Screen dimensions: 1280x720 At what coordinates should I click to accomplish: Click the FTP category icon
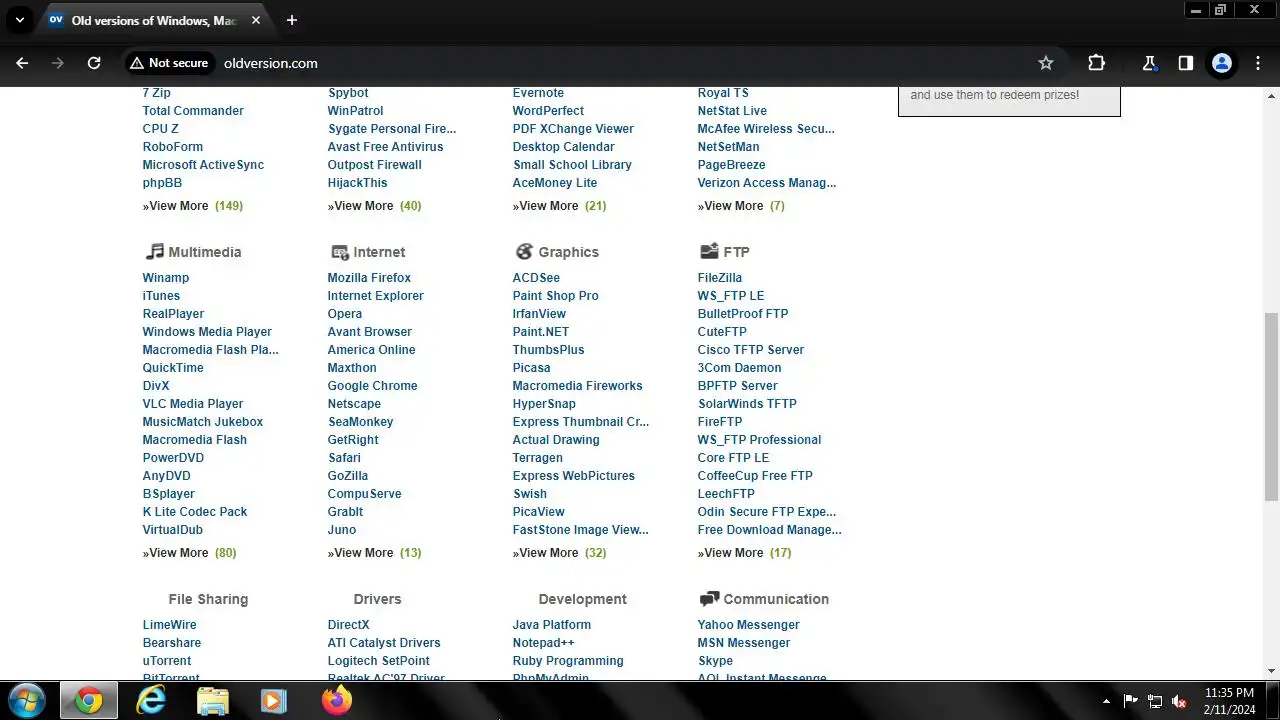(709, 251)
